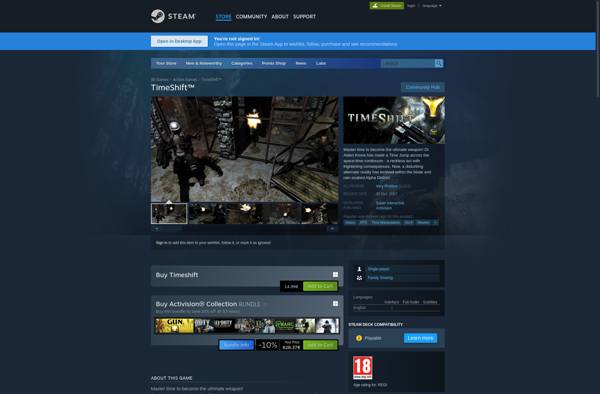The height and width of the screenshot is (394, 600).
Task: Click the Sci-fi tag
Action: (x=408, y=222)
